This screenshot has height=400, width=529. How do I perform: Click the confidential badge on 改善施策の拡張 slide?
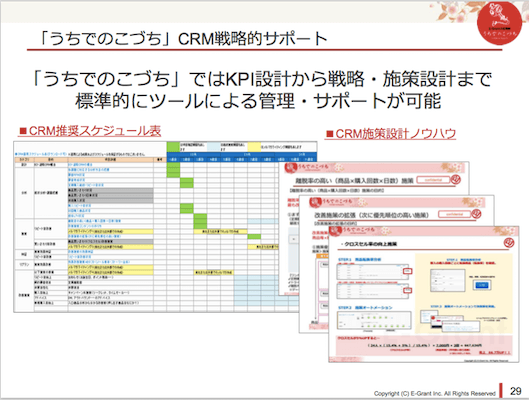coord(454,214)
